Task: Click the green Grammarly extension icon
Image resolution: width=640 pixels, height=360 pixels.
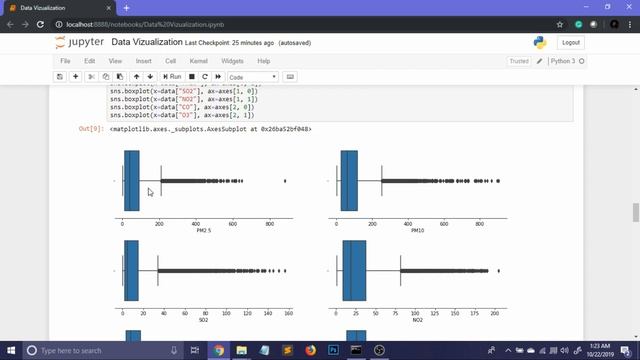Action: [578, 24]
